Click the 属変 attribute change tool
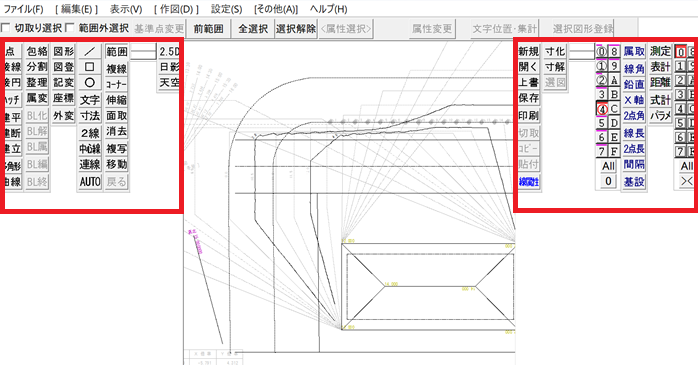Viewport: 698px width, 365px height. point(37,98)
